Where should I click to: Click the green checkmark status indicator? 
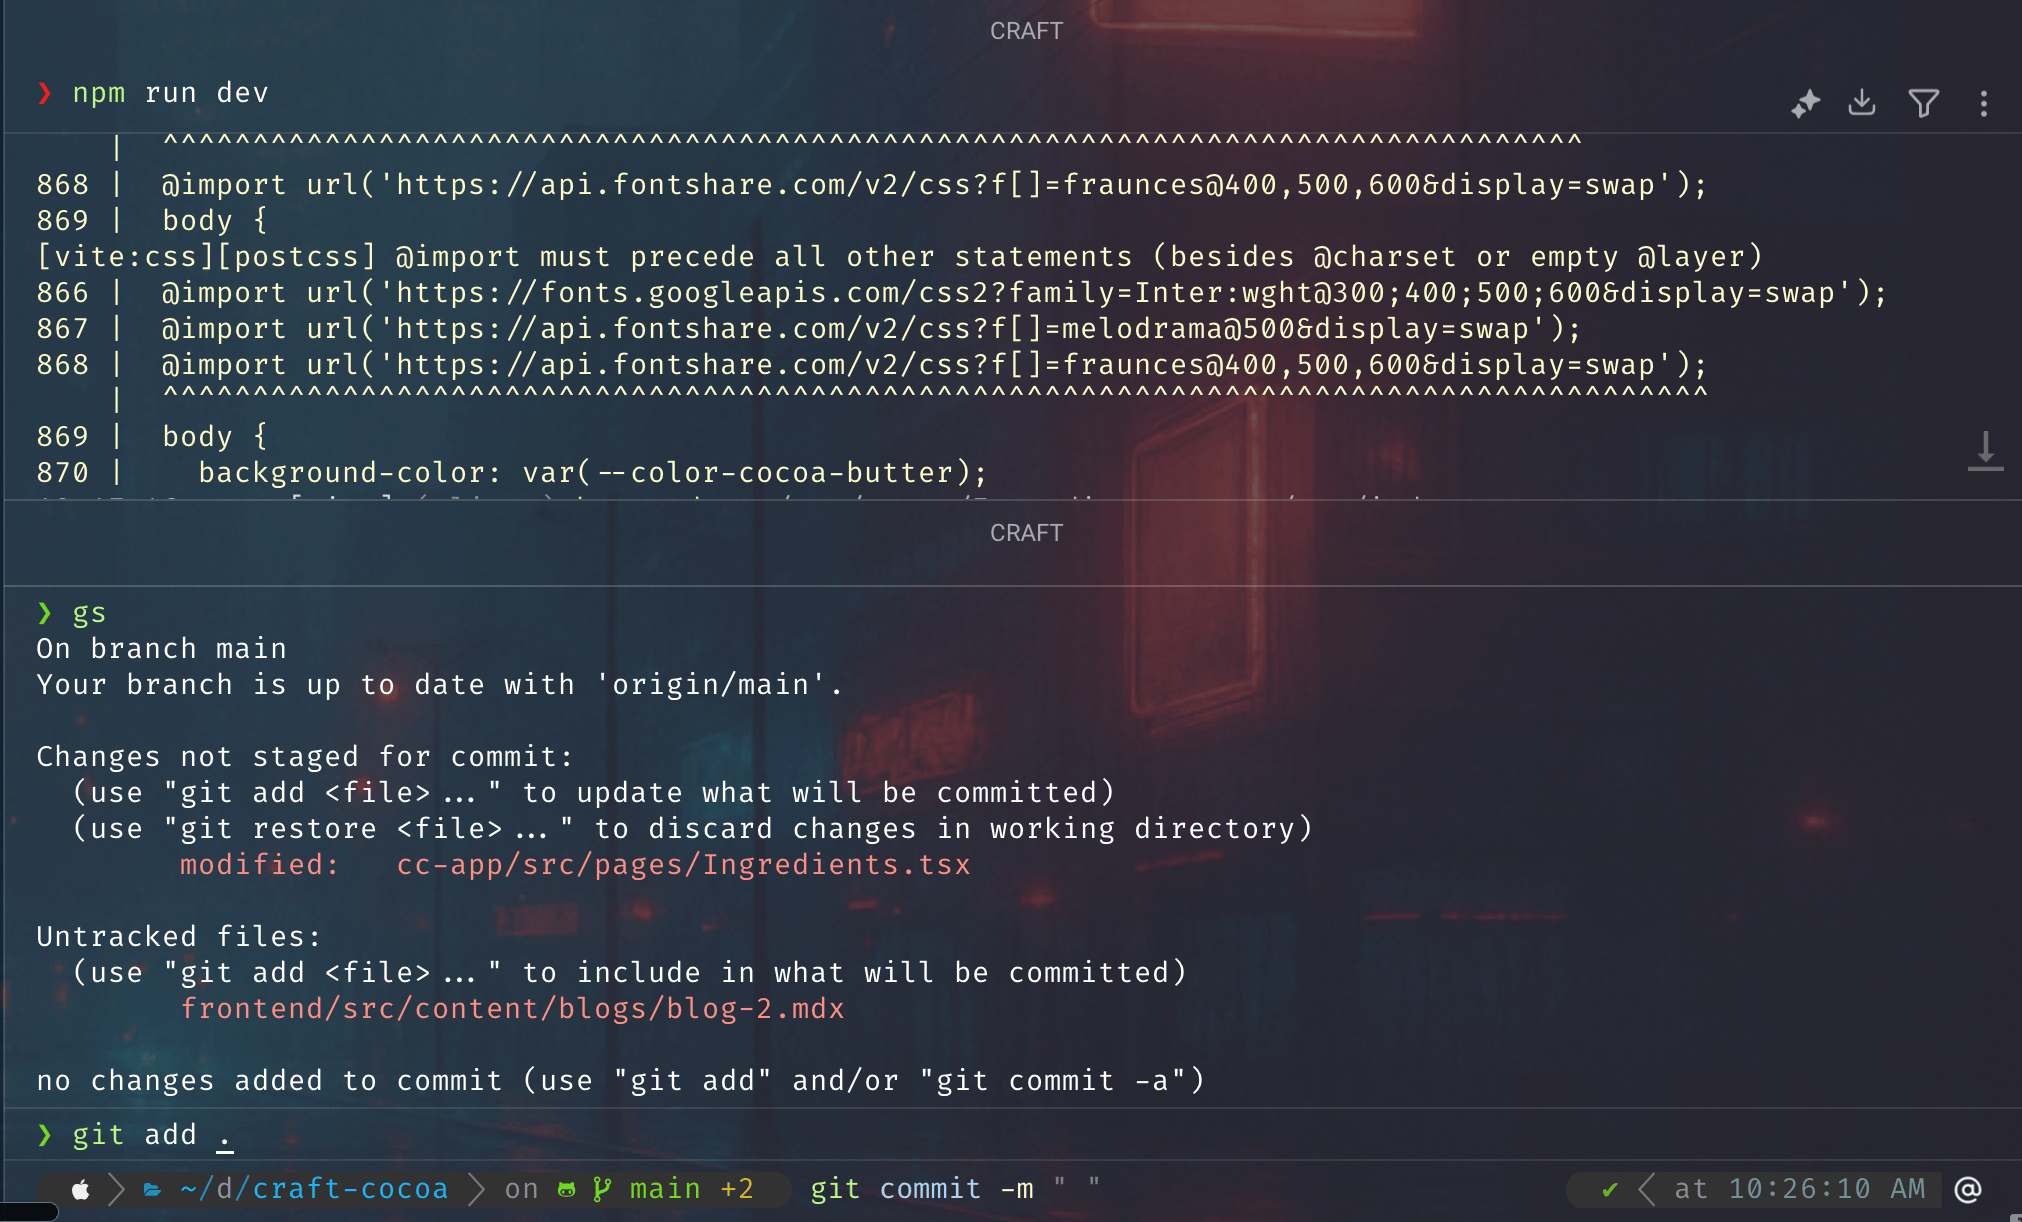1609,1189
